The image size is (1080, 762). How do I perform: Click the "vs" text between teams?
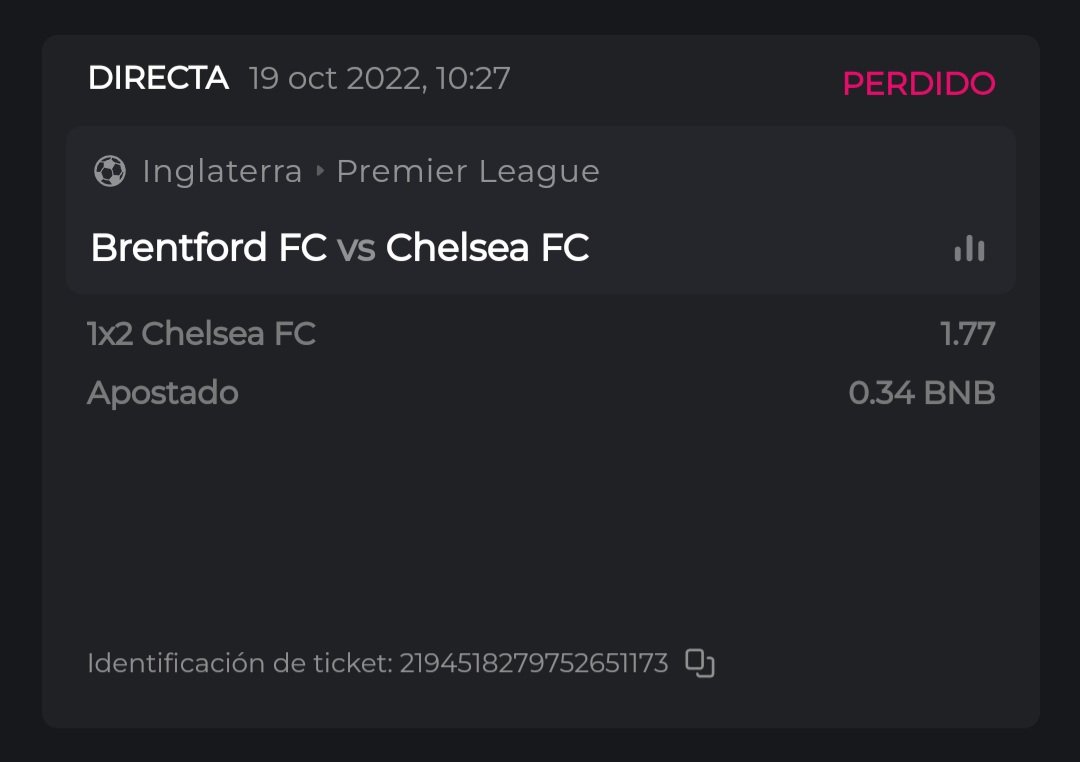pos(356,248)
